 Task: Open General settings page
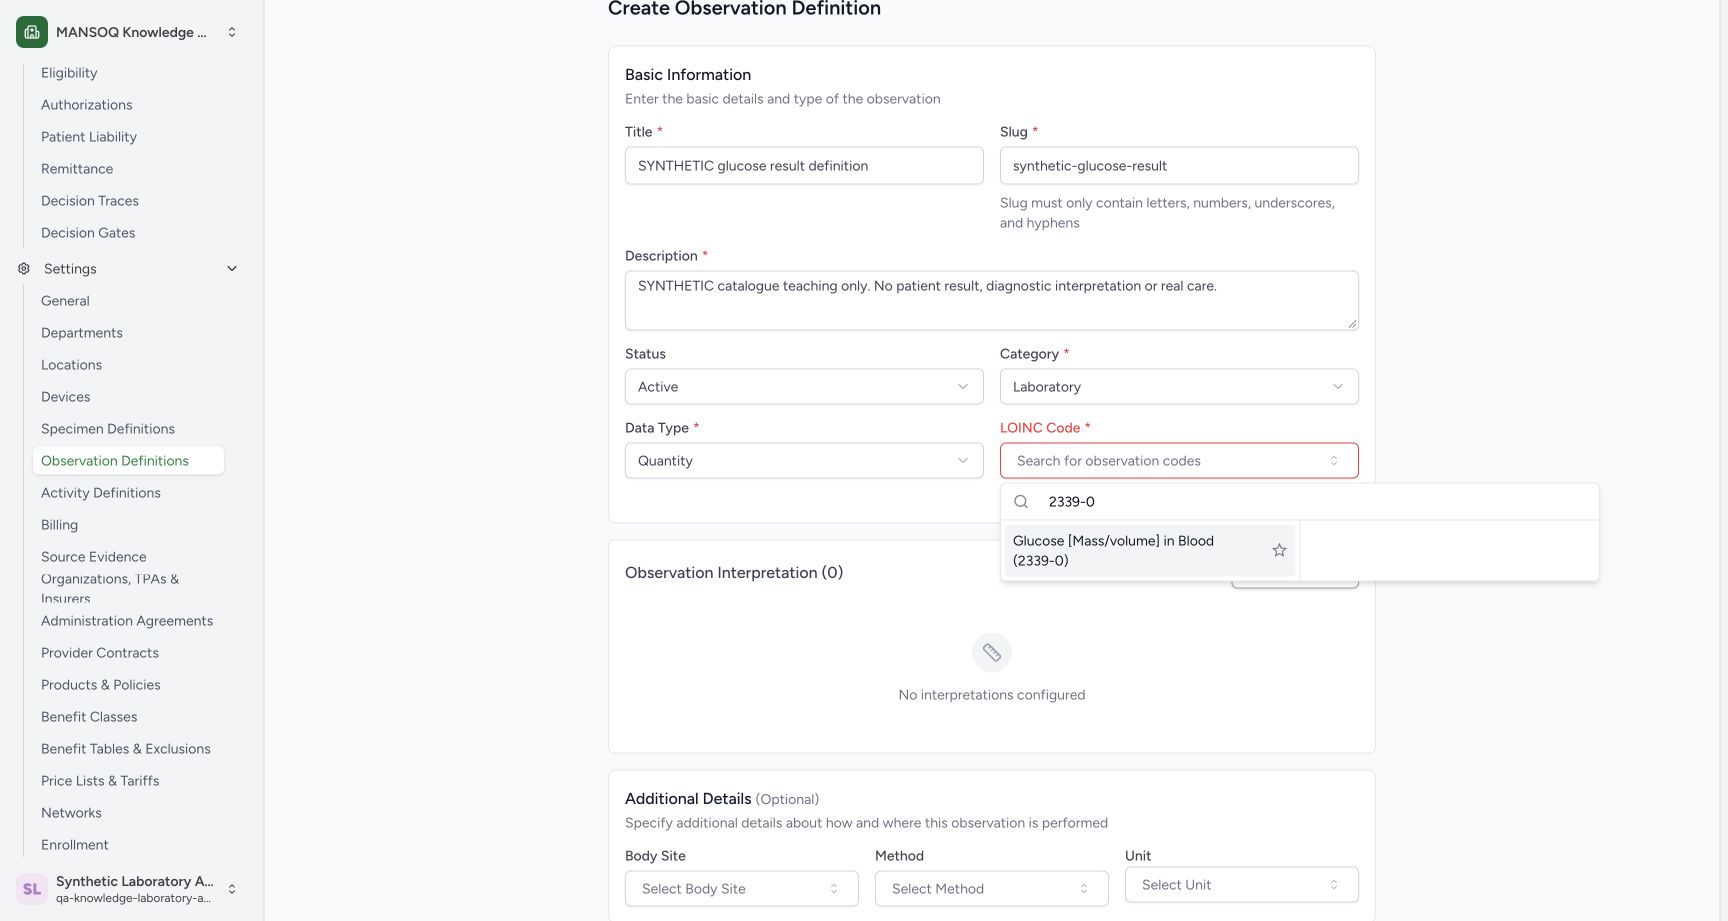(65, 301)
